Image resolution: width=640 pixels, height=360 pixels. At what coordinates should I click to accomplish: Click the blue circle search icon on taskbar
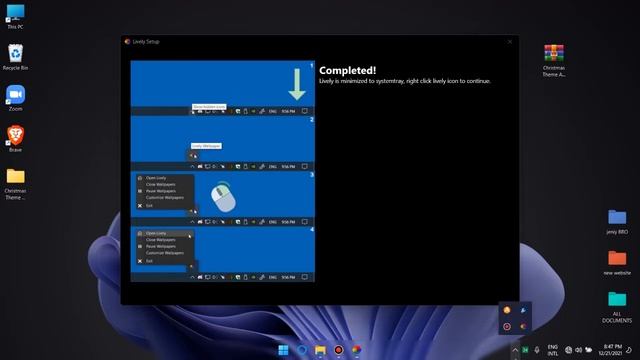click(x=302, y=350)
